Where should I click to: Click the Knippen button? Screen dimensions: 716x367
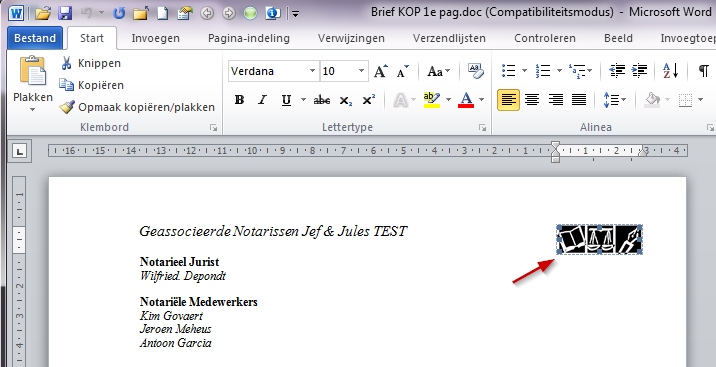[x=91, y=63]
